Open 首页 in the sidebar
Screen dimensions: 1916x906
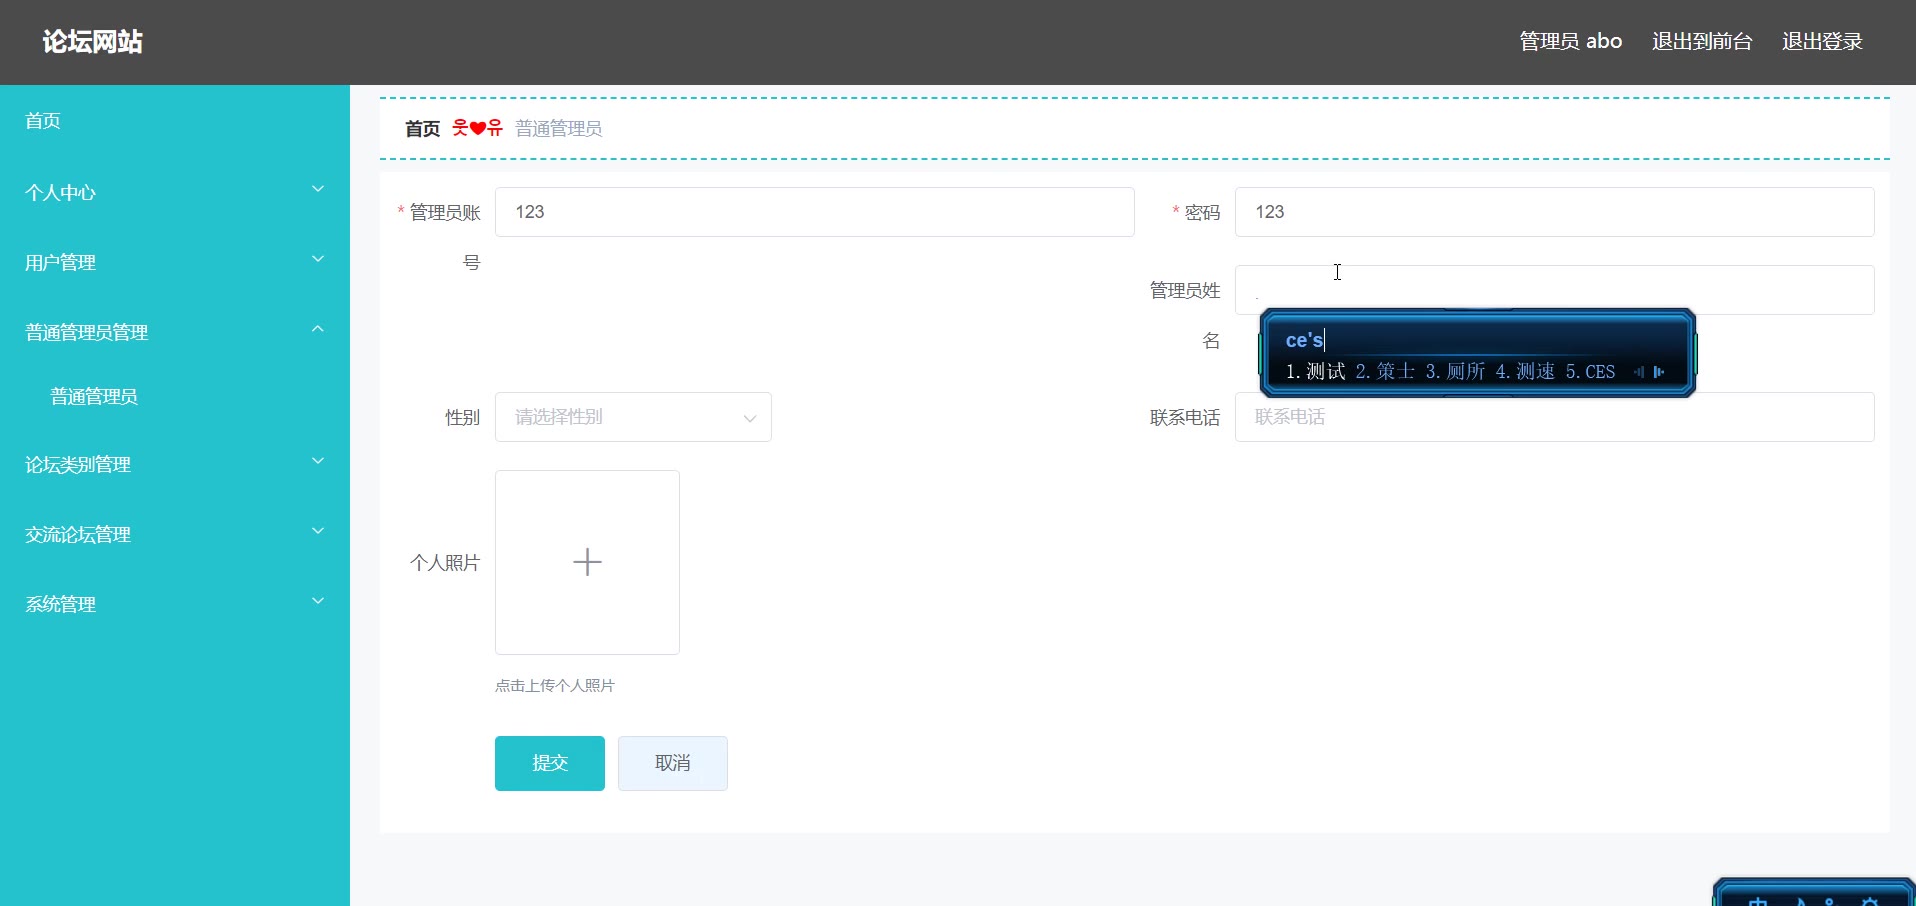43,121
